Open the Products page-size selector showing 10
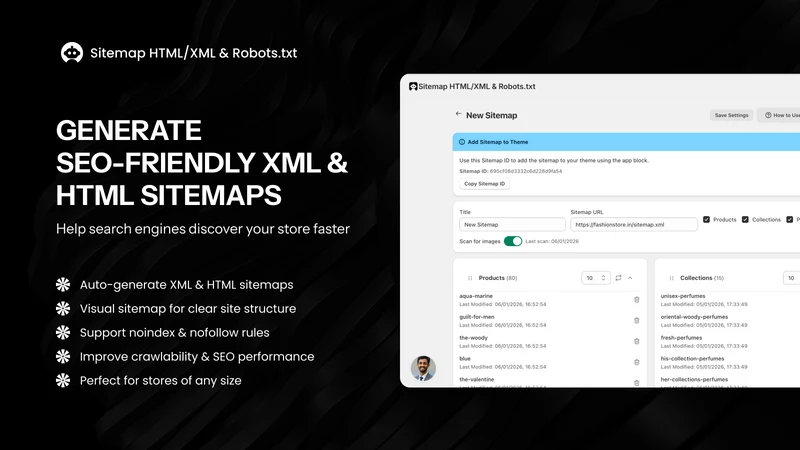The height and width of the screenshot is (450, 800). pyautogui.click(x=595, y=278)
